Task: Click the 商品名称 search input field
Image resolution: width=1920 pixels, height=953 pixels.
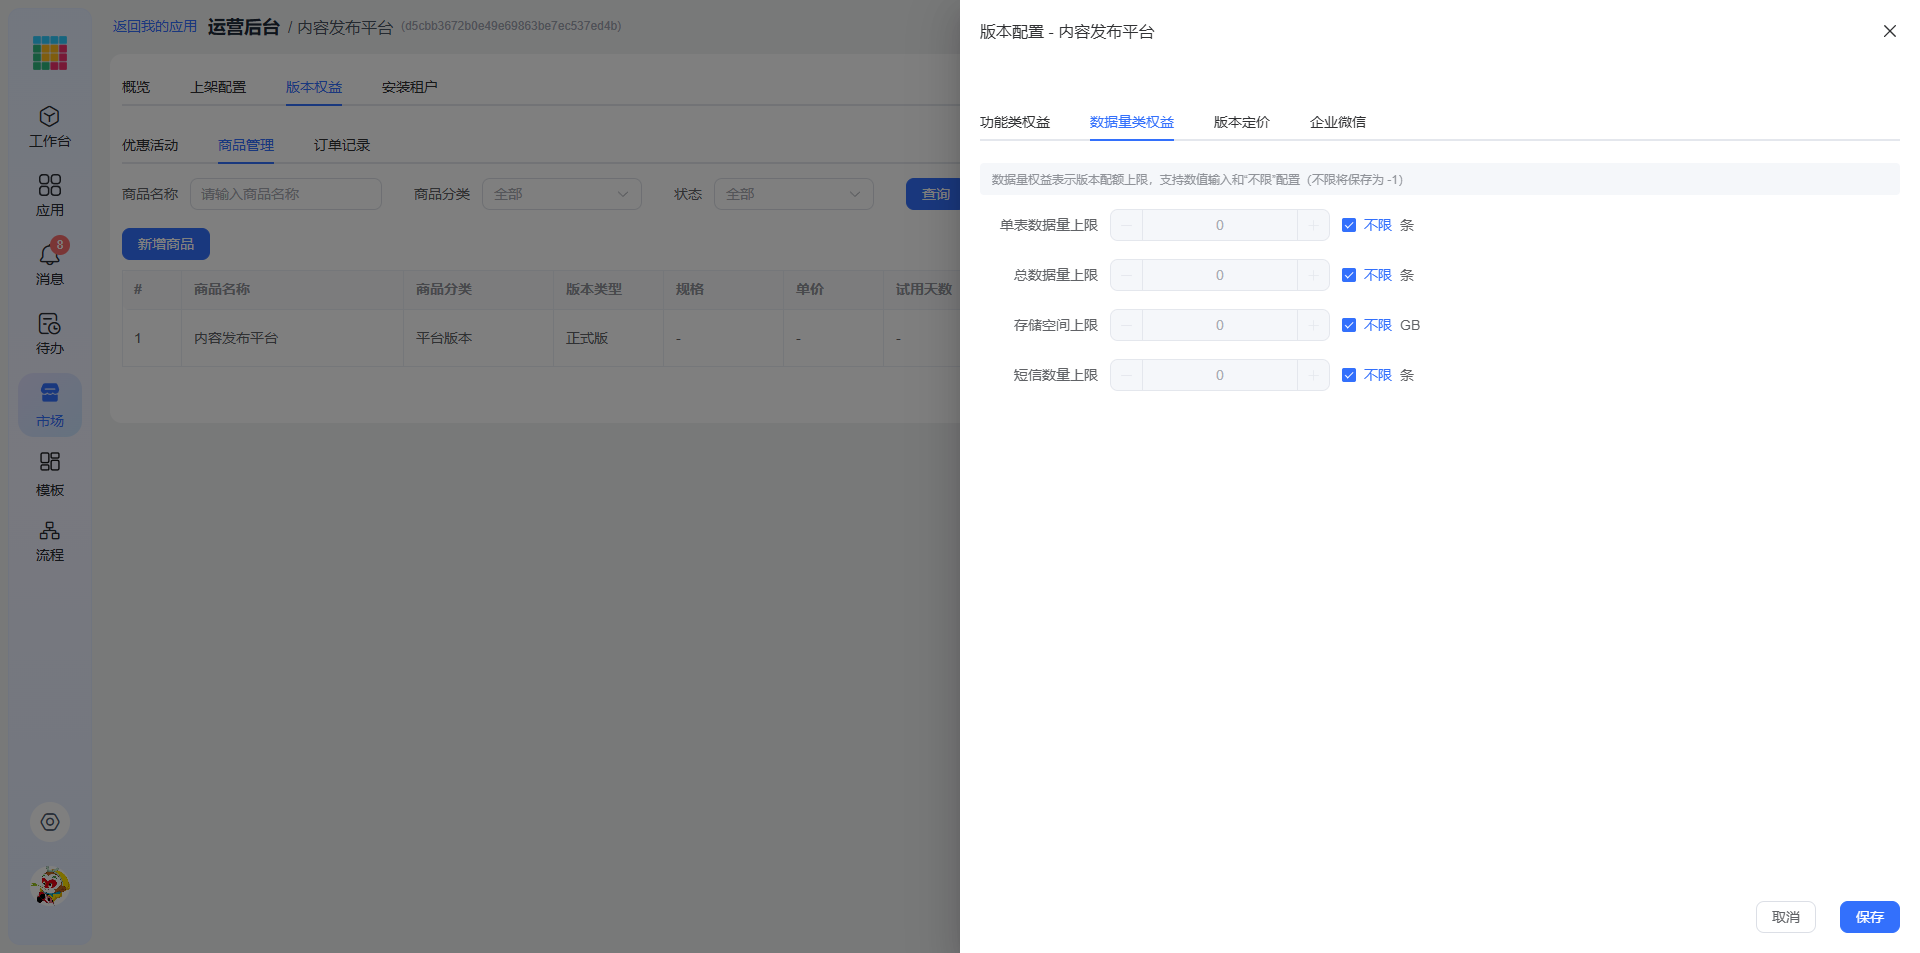Action: [286, 194]
